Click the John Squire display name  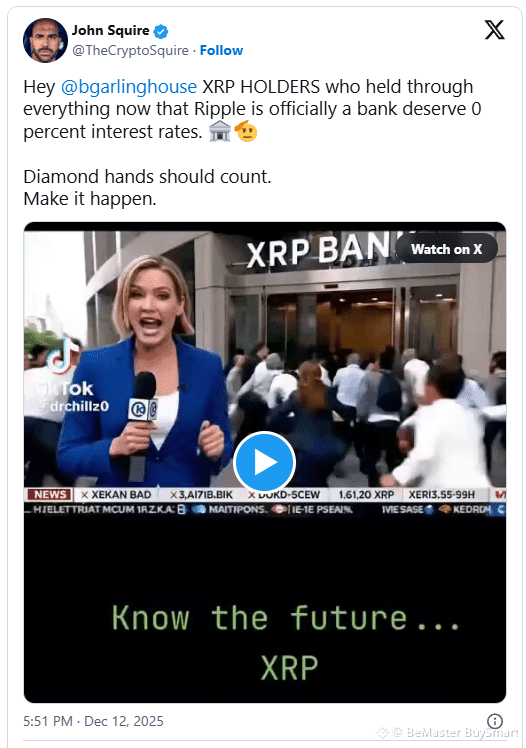[111, 31]
